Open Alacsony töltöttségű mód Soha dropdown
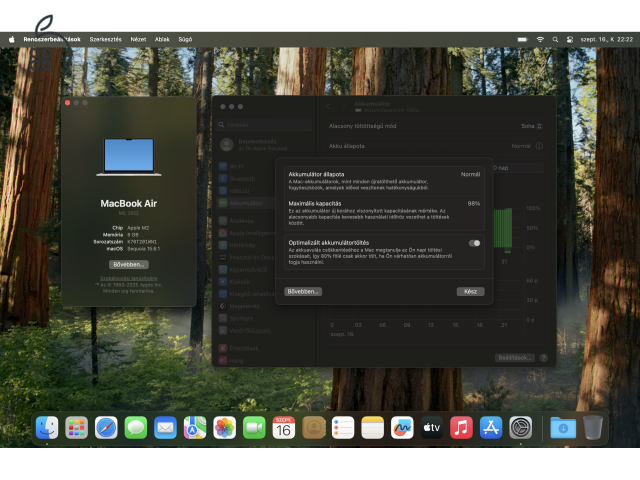 (531, 126)
